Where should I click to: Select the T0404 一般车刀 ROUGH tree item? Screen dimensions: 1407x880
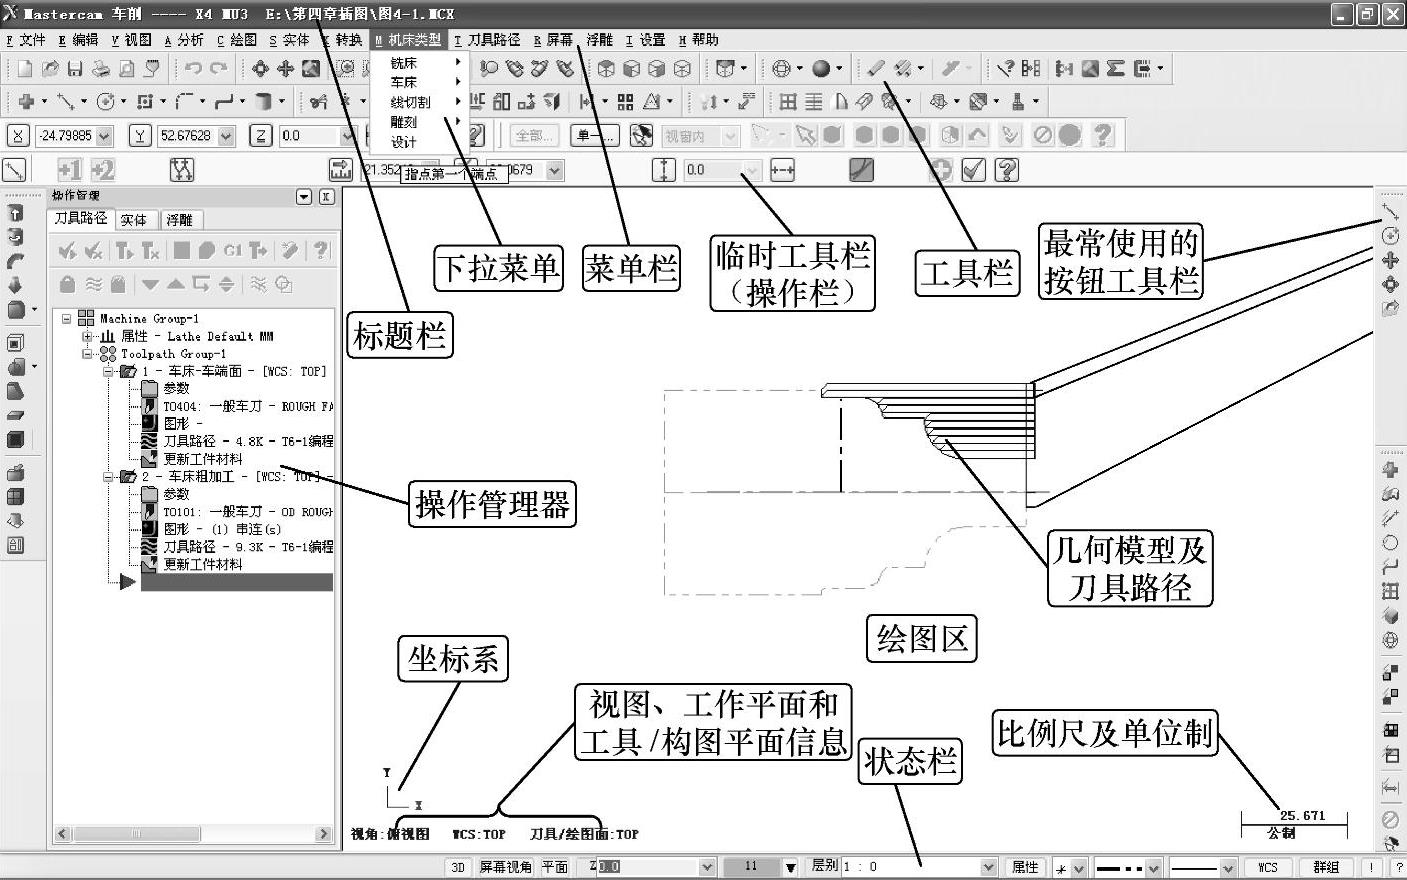point(248,407)
